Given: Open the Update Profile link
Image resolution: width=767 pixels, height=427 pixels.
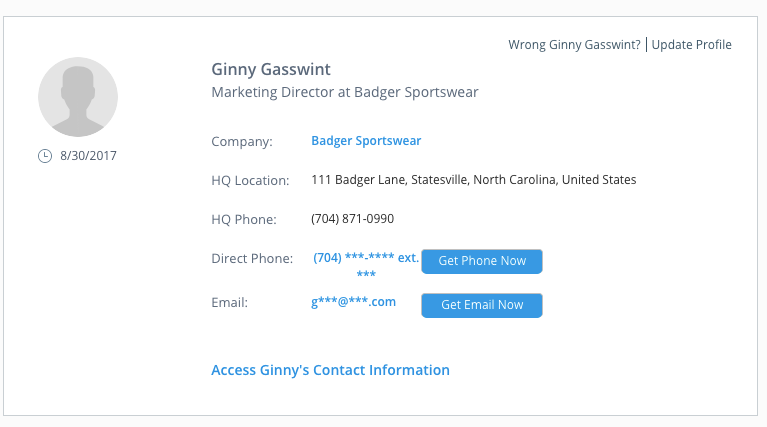Looking at the screenshot, I should (x=692, y=45).
